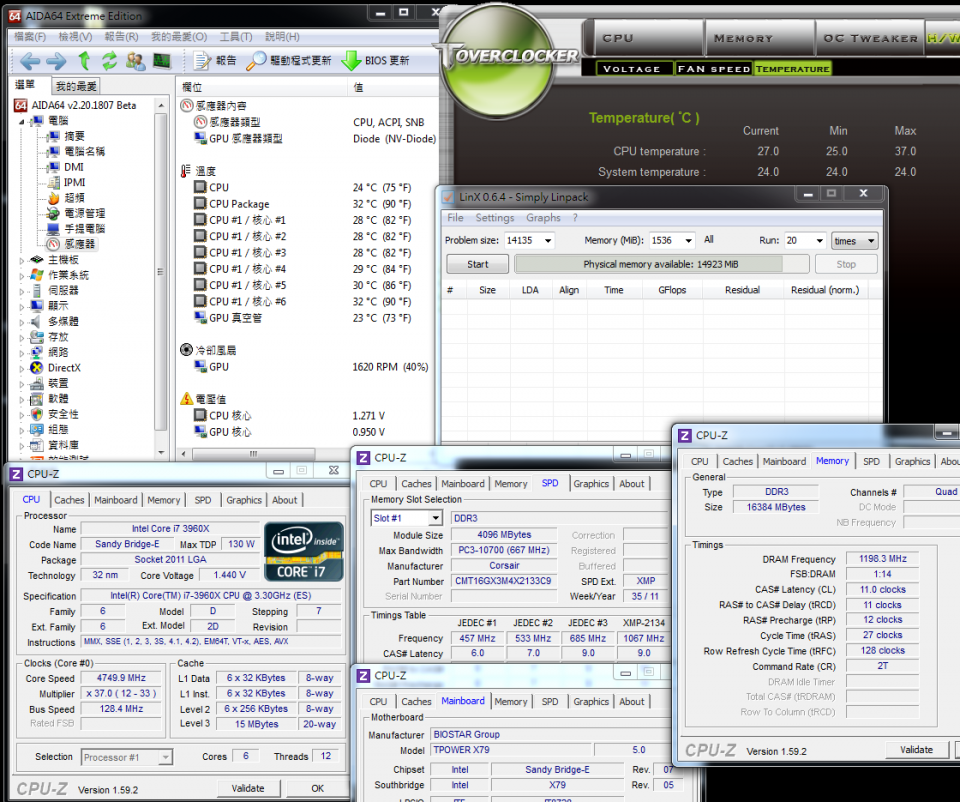
Task: Click the AIDA64 back arrow icon
Action: [x=30, y=61]
